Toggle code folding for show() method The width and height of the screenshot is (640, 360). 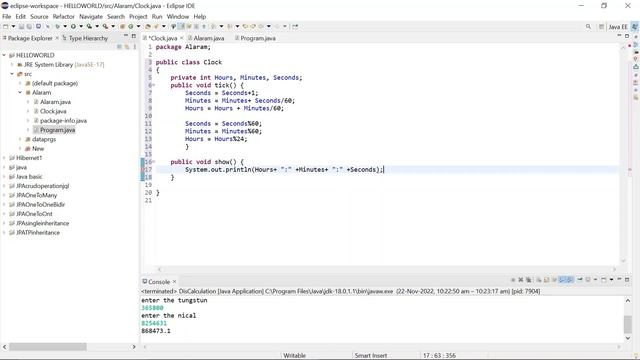pyautogui.click(x=154, y=162)
